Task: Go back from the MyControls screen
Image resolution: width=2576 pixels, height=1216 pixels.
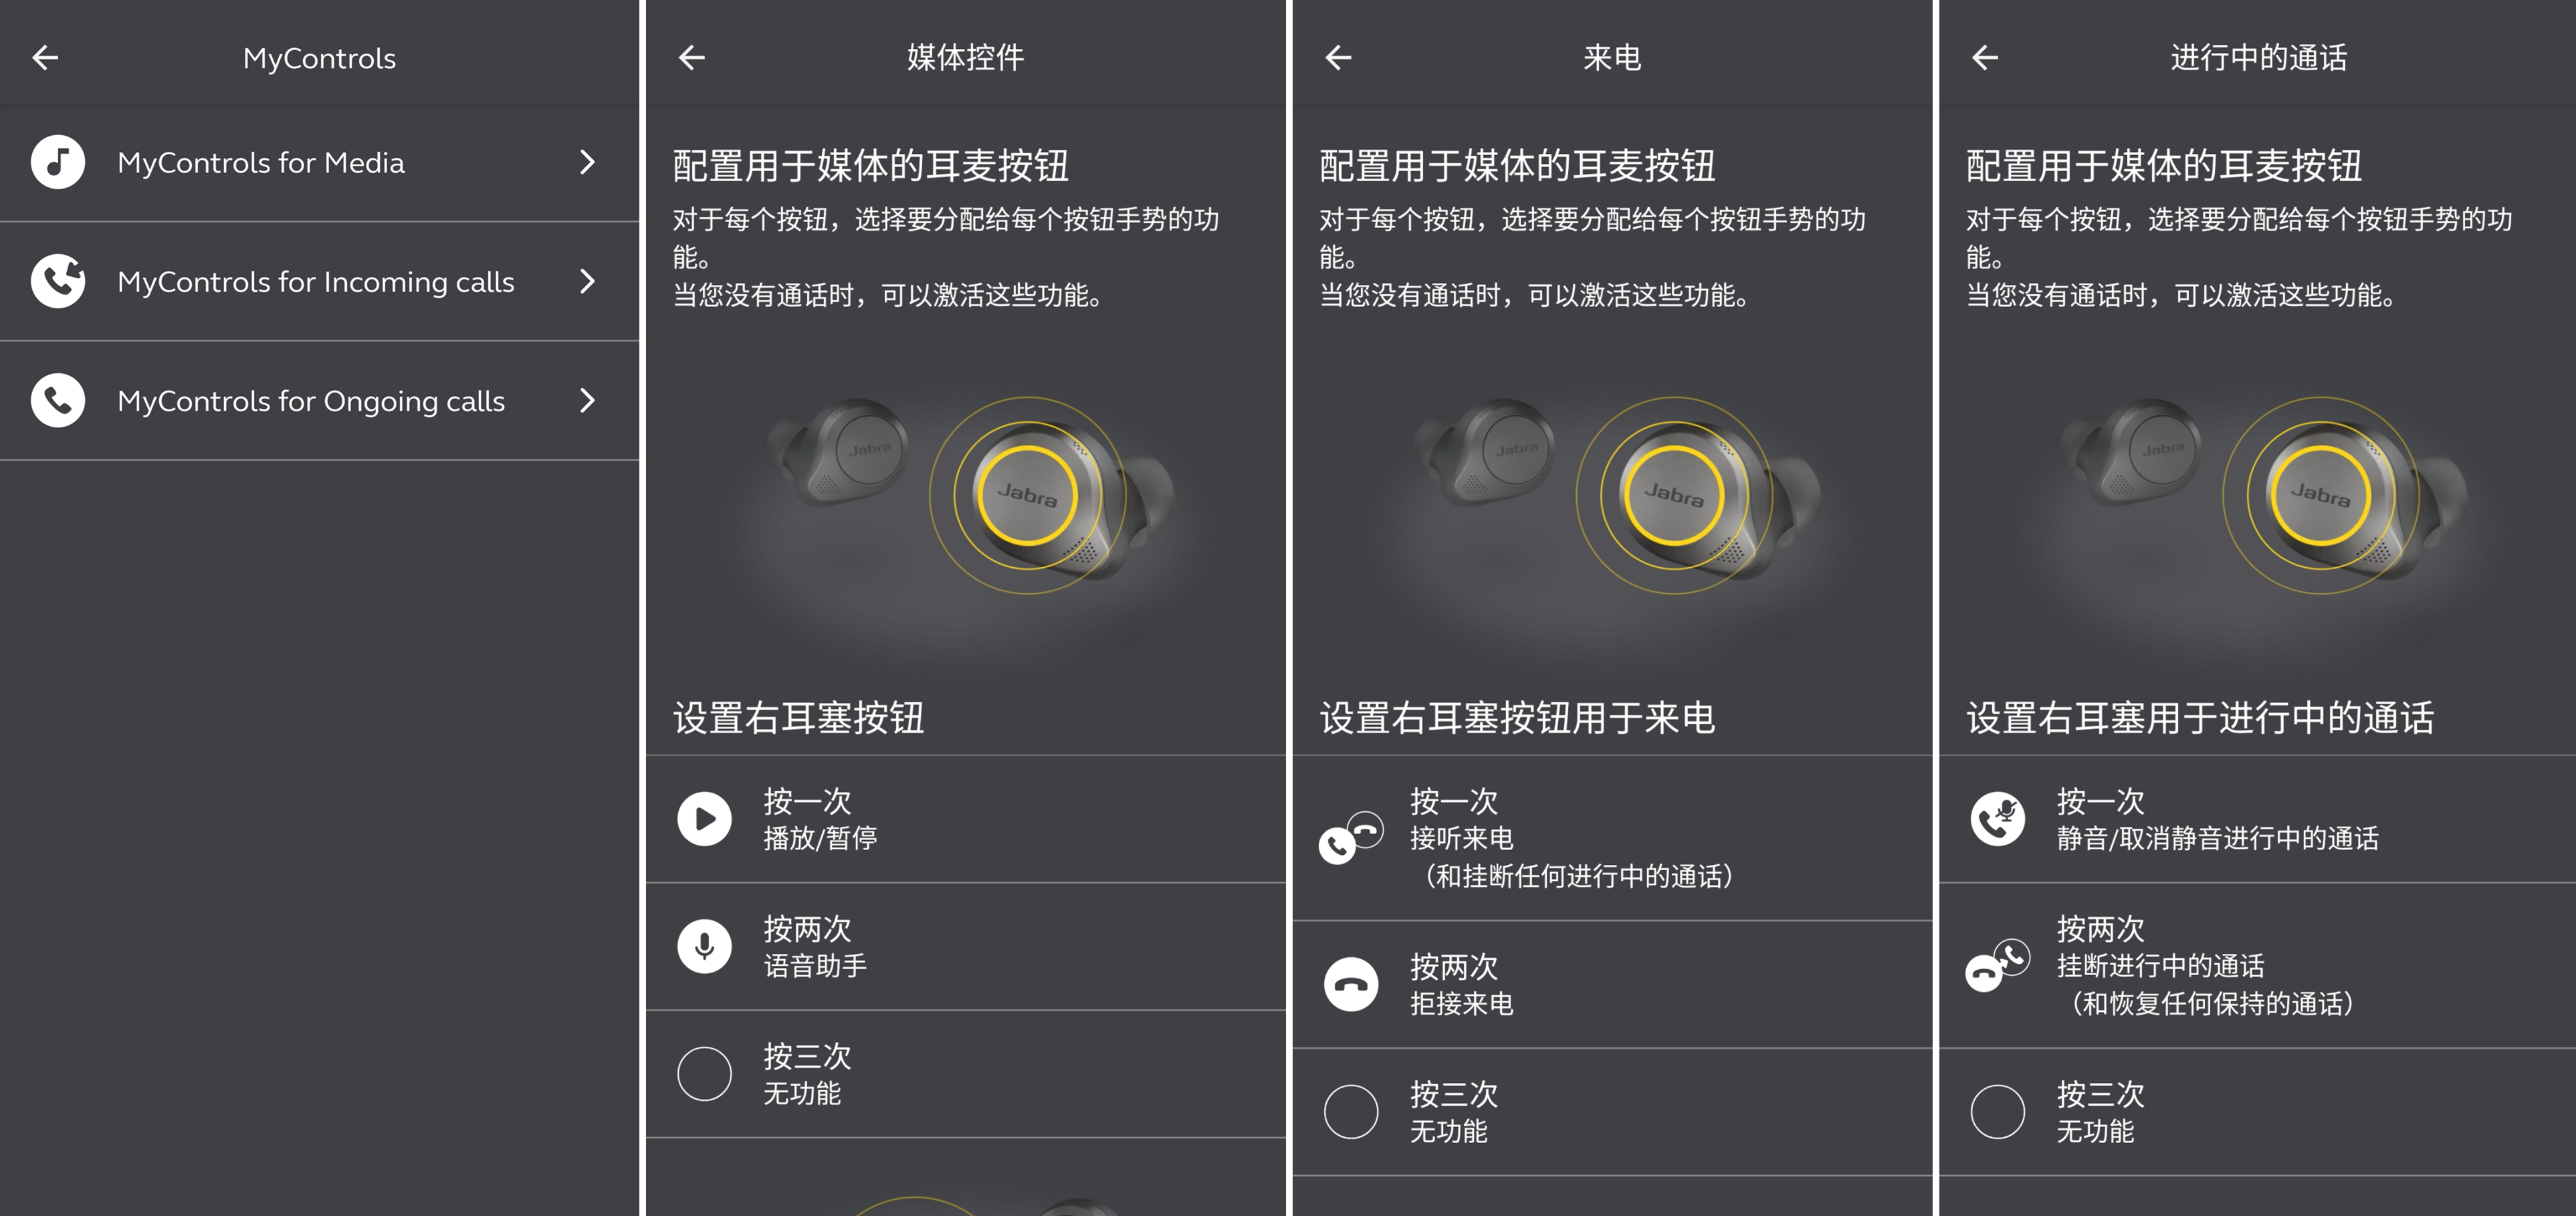Action: [x=45, y=58]
